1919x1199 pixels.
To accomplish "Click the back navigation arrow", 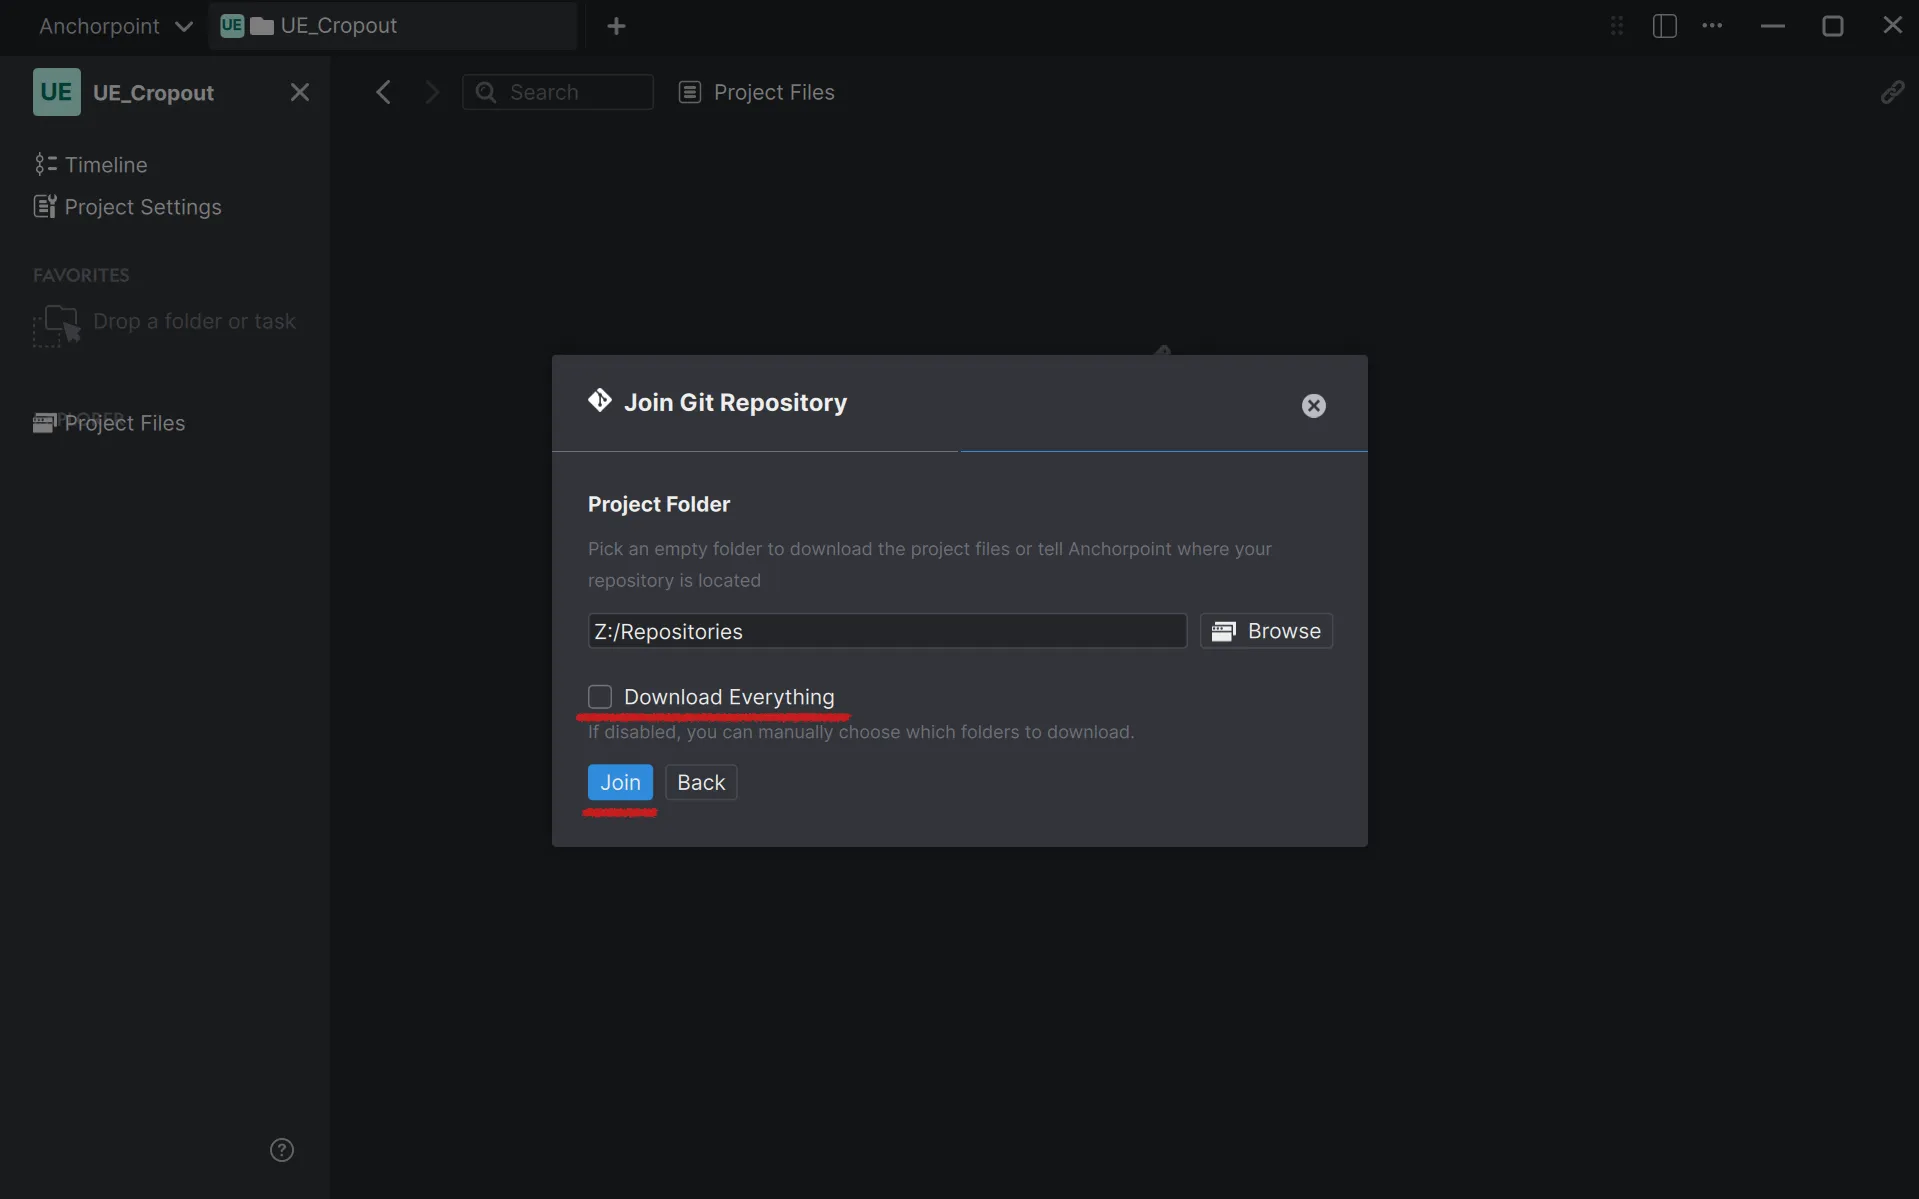I will pyautogui.click(x=384, y=92).
